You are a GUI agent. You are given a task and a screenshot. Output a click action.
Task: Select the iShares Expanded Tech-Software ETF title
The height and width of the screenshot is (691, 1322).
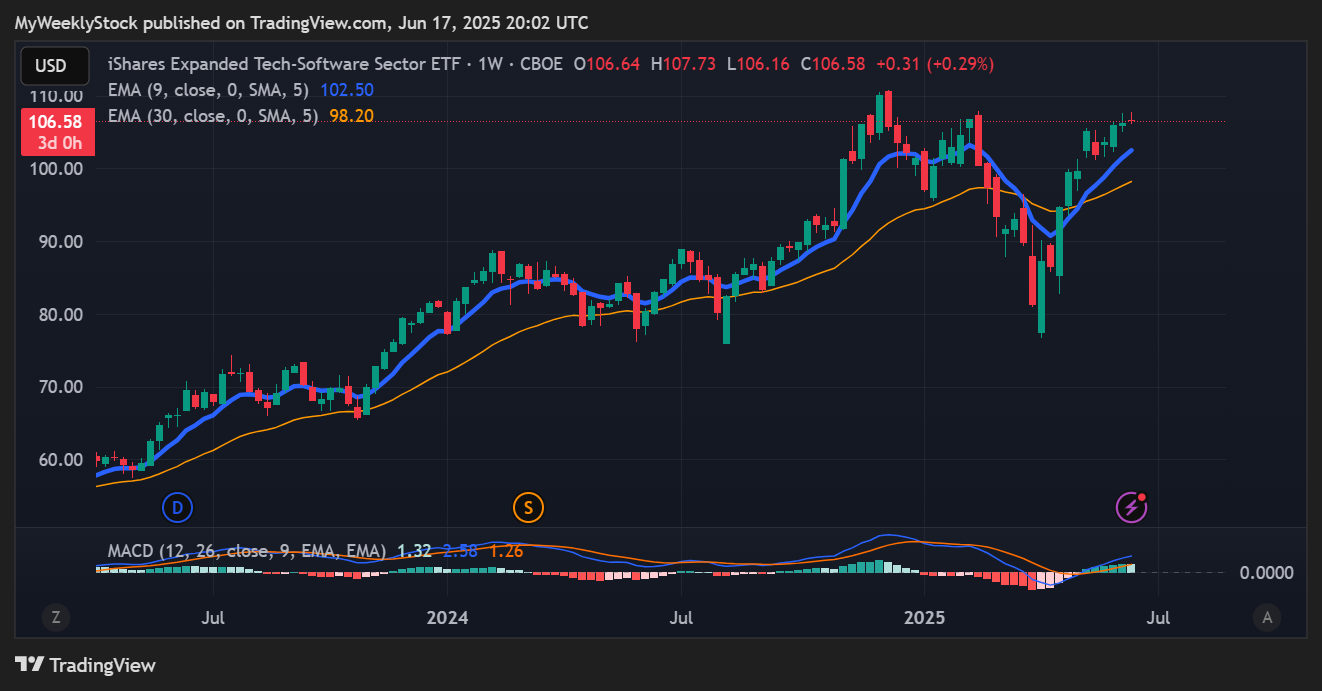pos(285,64)
